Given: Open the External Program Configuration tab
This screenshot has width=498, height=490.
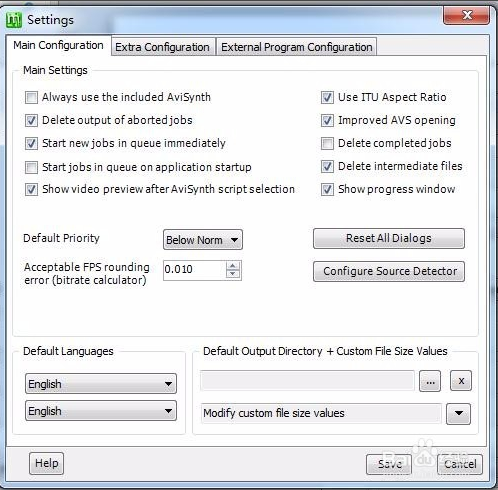Looking at the screenshot, I should pos(297,47).
